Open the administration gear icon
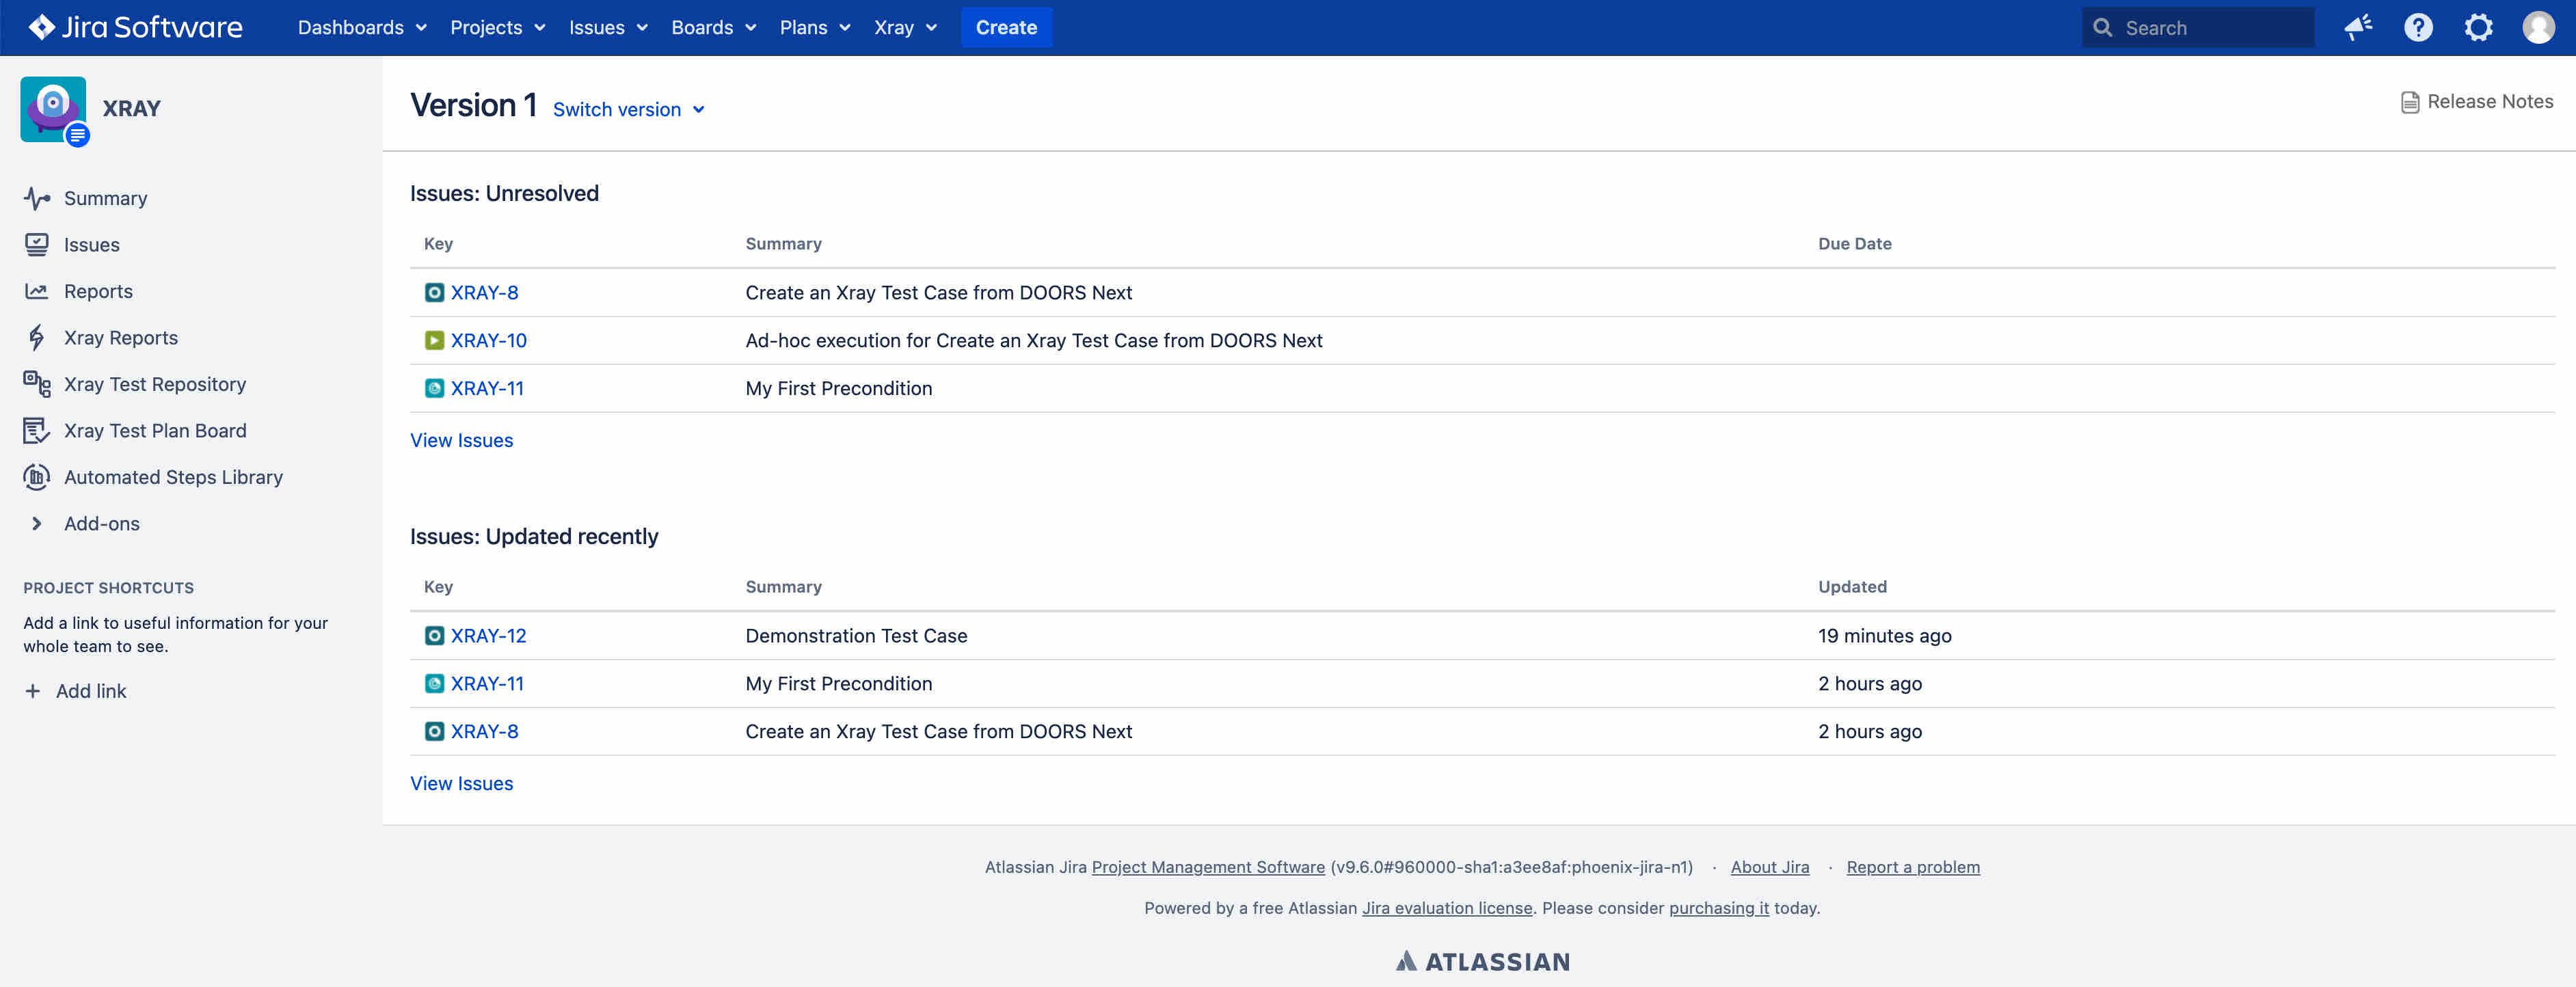The width and height of the screenshot is (2576, 987). 2478,28
